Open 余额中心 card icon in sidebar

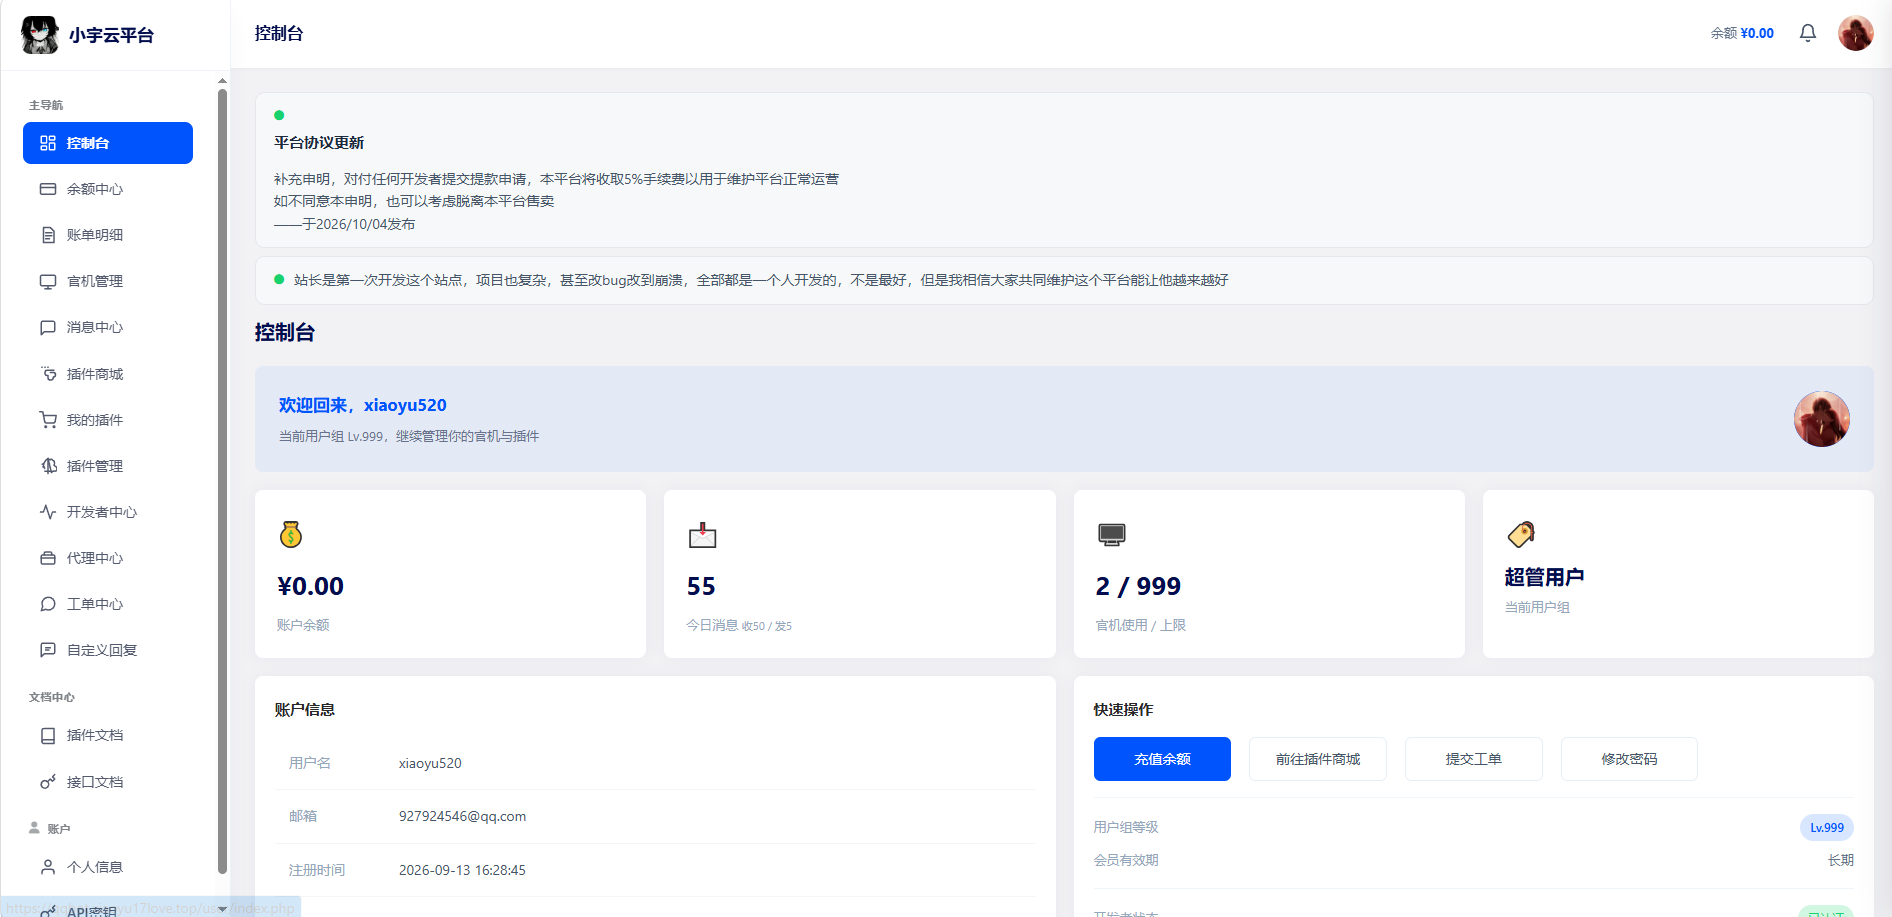click(x=48, y=189)
